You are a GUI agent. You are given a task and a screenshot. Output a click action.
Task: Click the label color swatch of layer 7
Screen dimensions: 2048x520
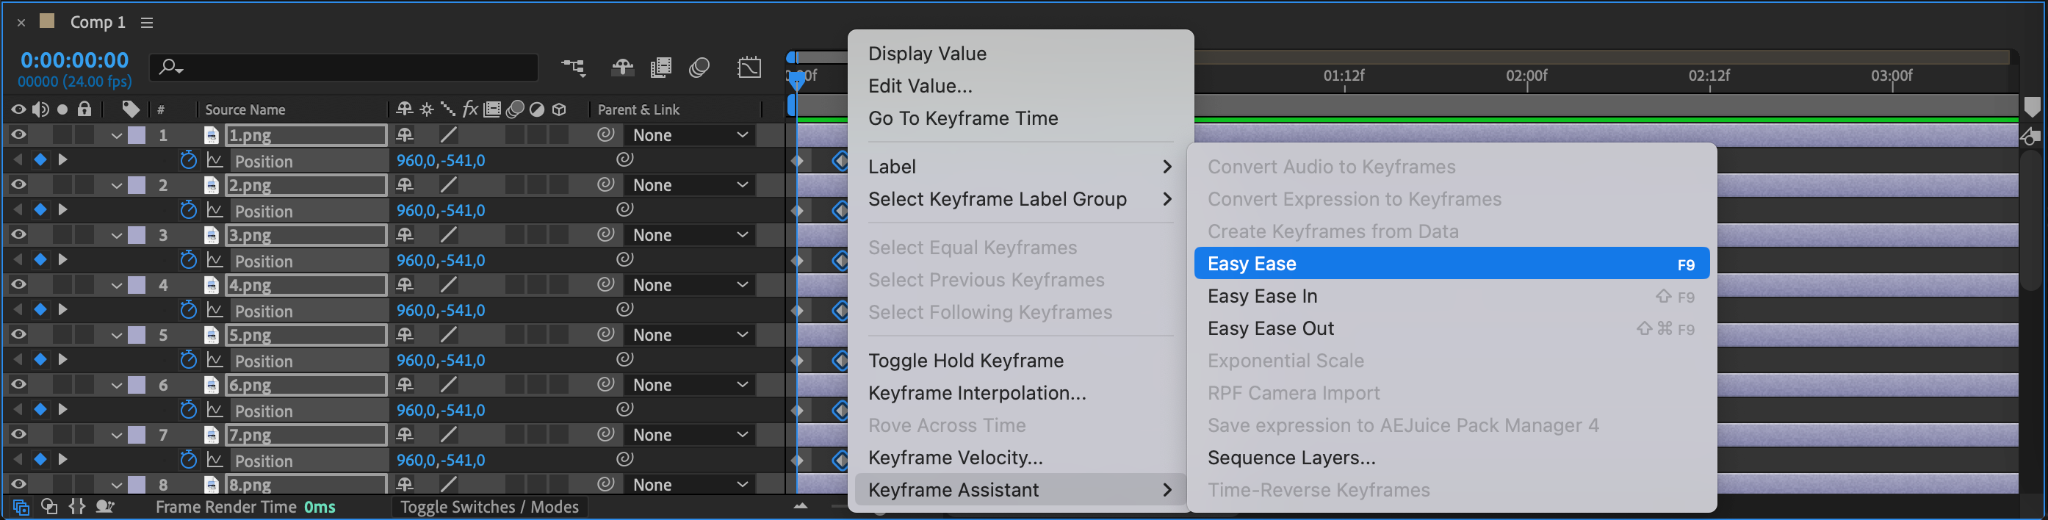tap(137, 435)
